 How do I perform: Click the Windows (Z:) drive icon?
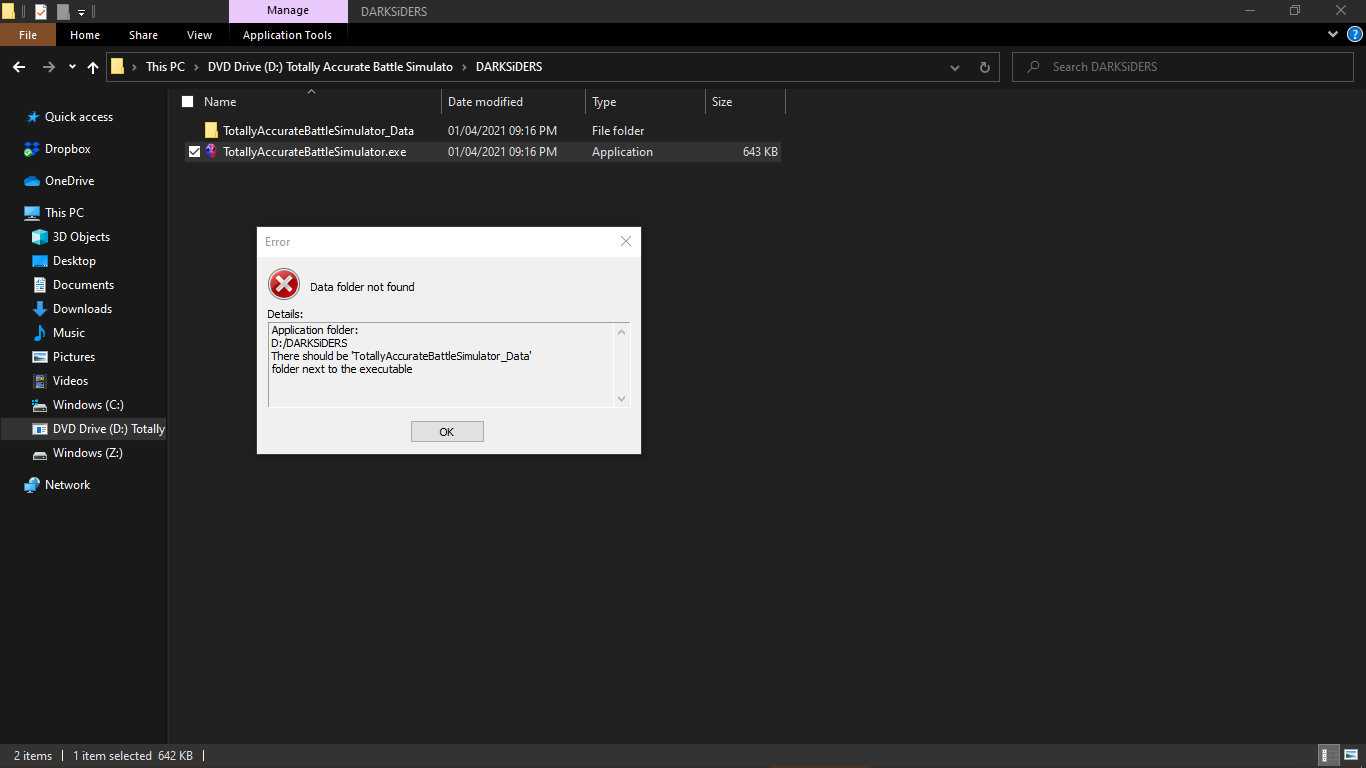coord(40,453)
